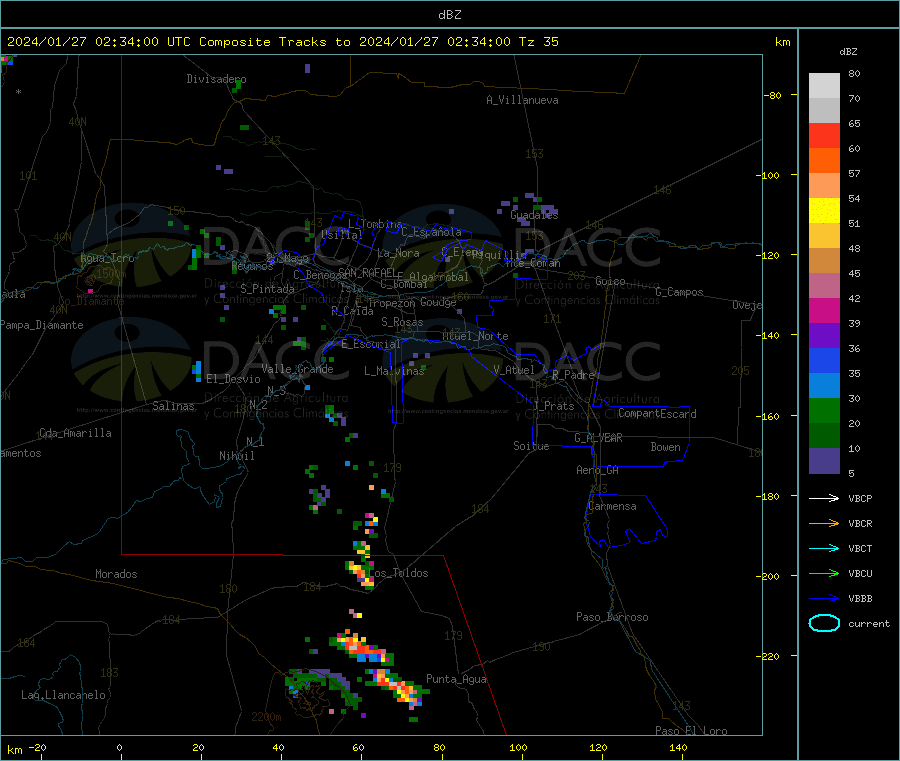Click the cyan 'current' ellipse icon
The image size is (900, 761).
(824, 623)
